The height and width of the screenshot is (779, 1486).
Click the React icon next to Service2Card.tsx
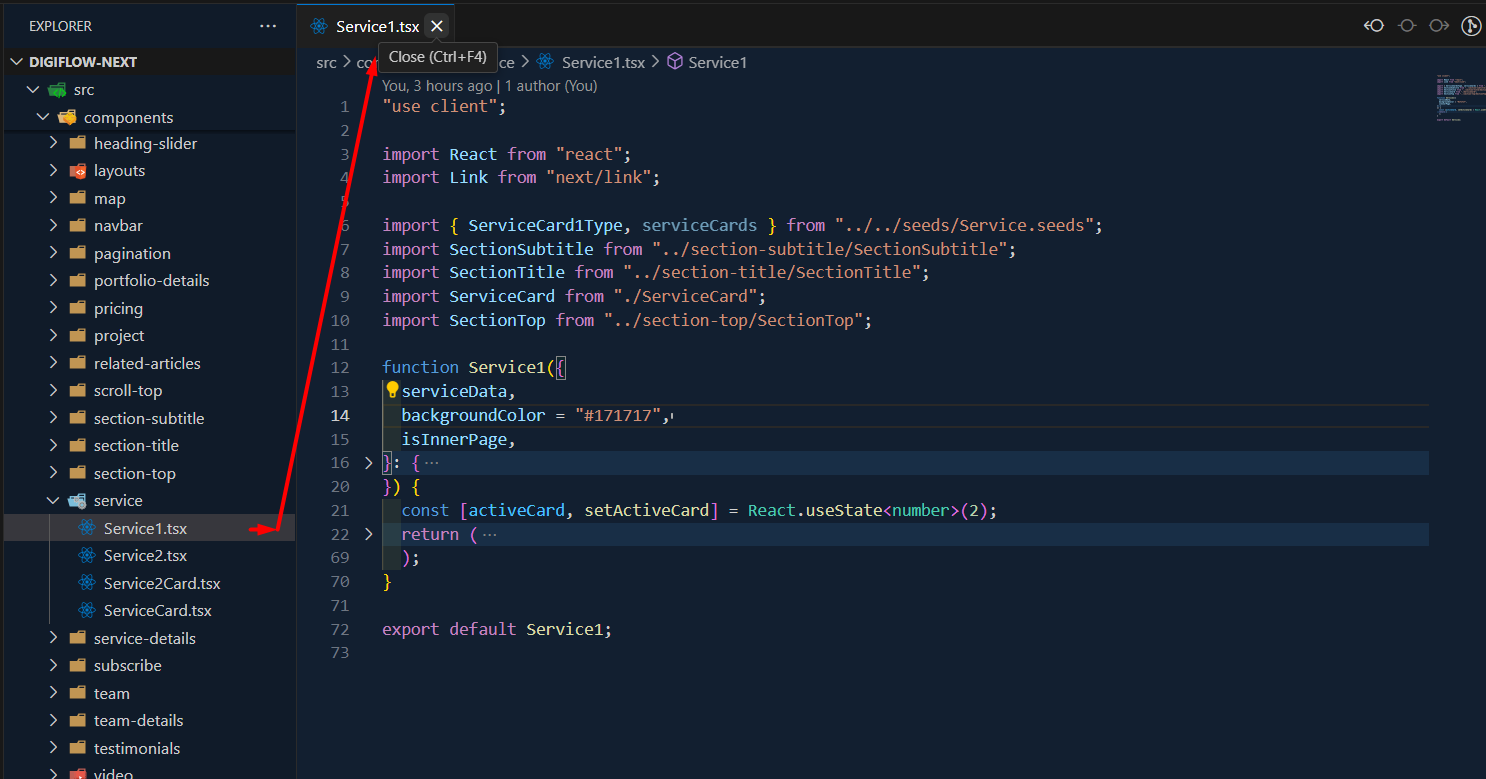[x=87, y=583]
